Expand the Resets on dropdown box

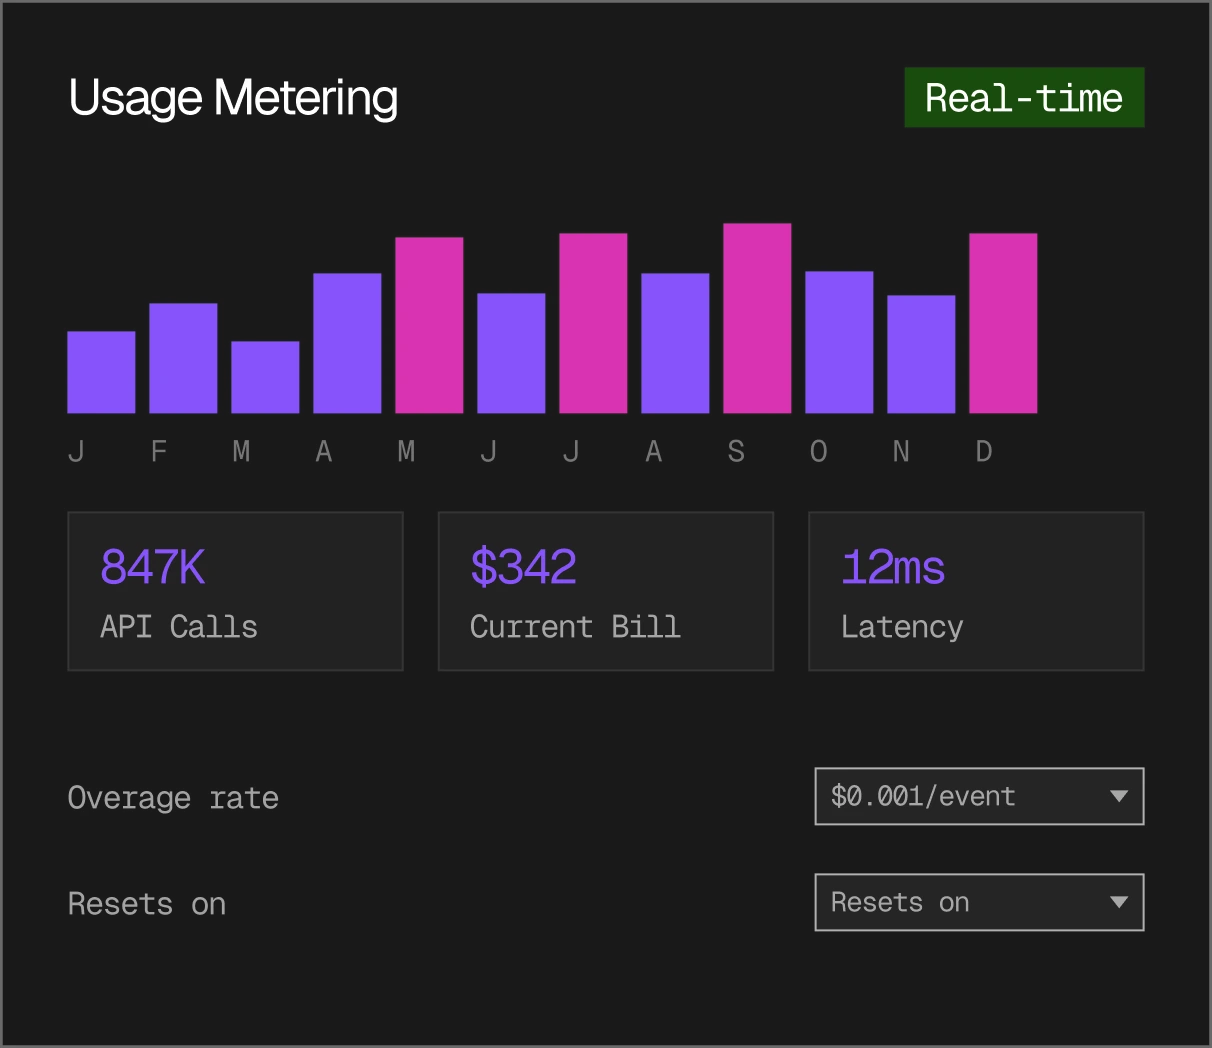tap(979, 902)
